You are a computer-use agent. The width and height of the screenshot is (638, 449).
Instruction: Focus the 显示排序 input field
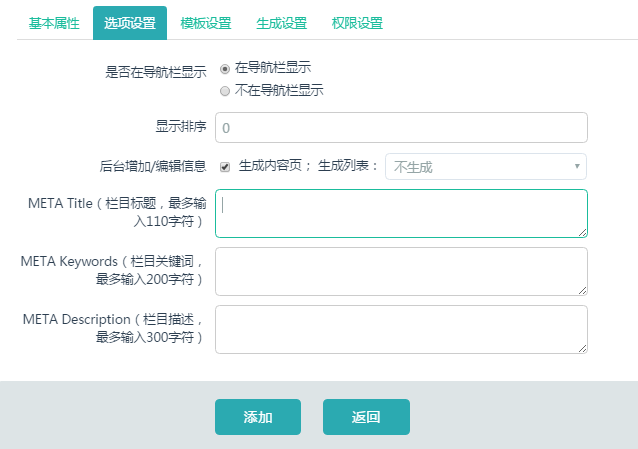pos(401,128)
